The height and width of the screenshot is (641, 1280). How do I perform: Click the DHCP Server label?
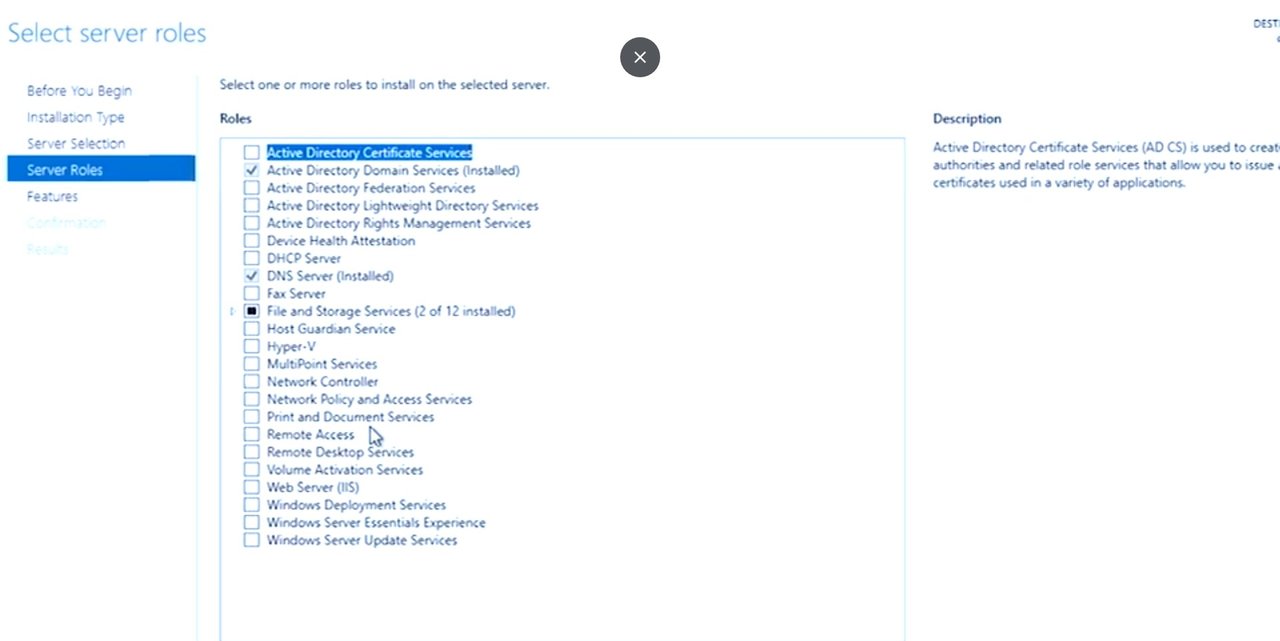pos(304,259)
